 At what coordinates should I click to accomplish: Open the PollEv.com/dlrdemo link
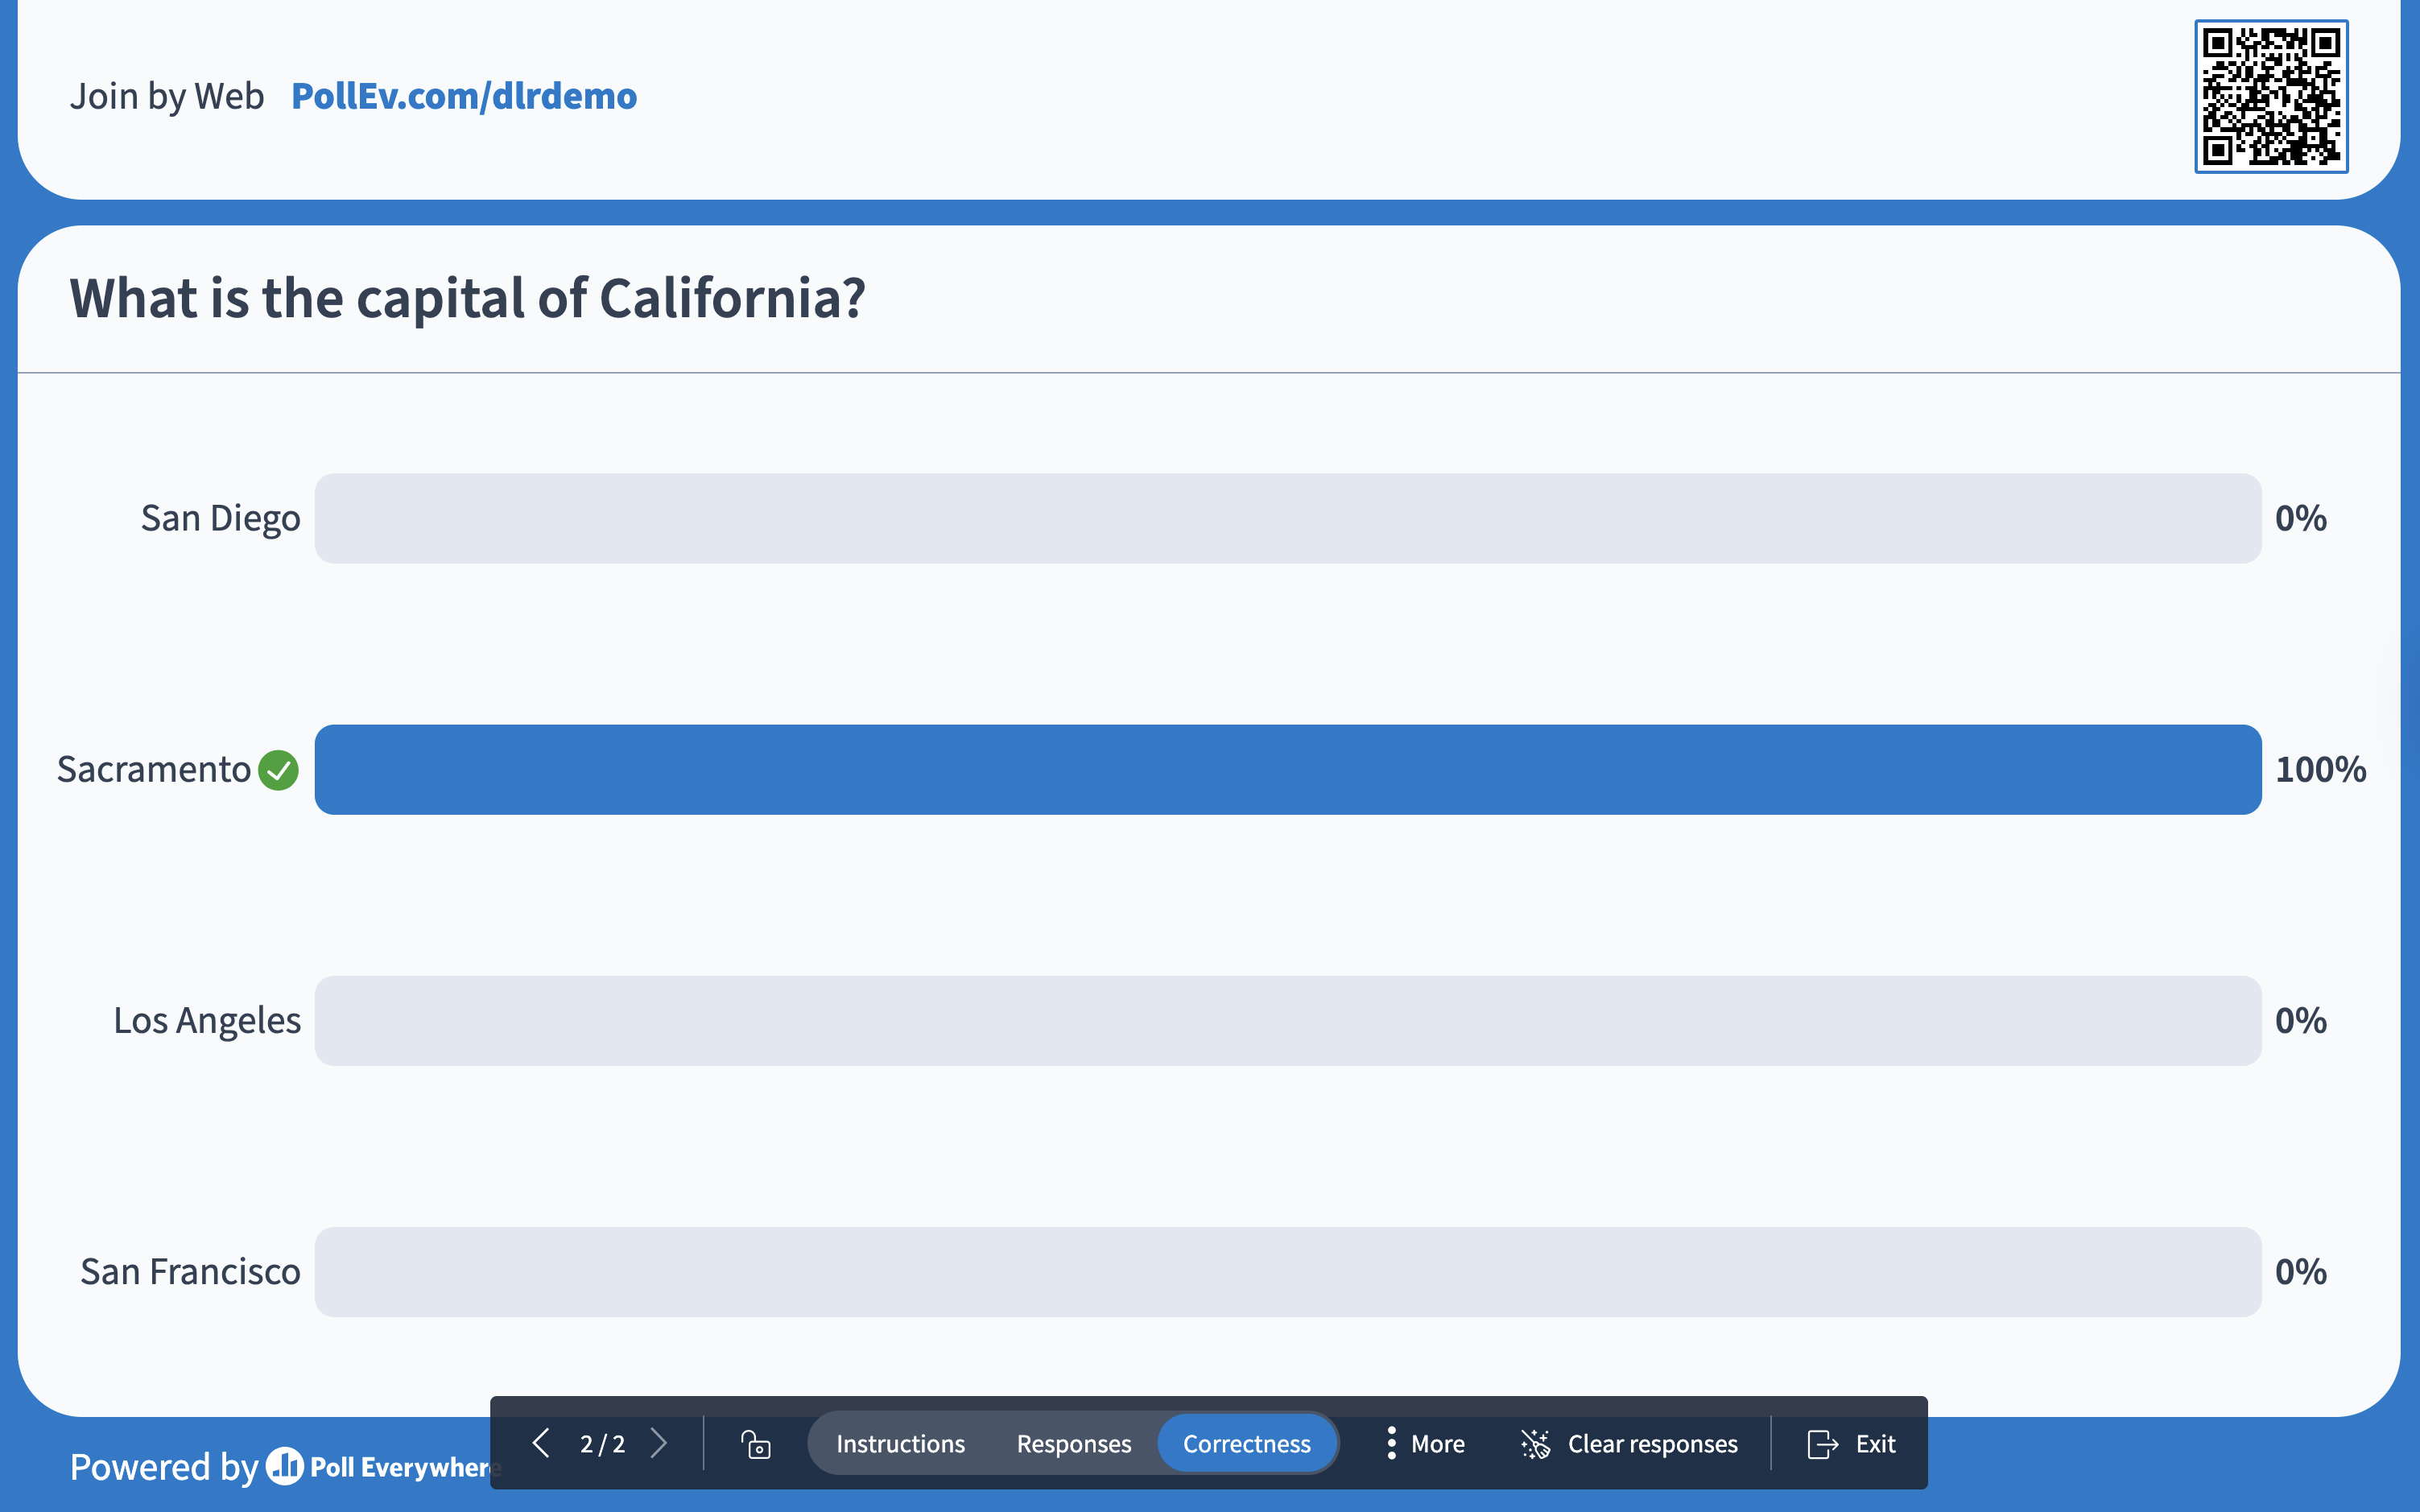[x=464, y=96]
